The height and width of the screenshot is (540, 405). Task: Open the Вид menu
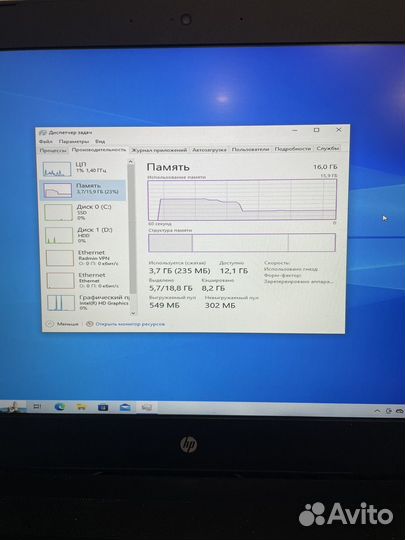(100, 141)
